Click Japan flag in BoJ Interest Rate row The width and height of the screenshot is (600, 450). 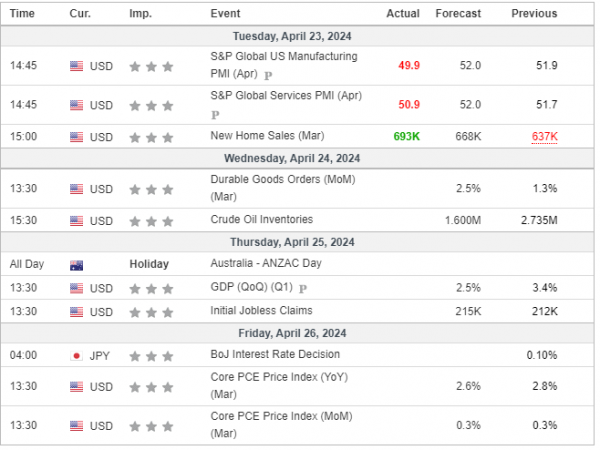(77, 356)
